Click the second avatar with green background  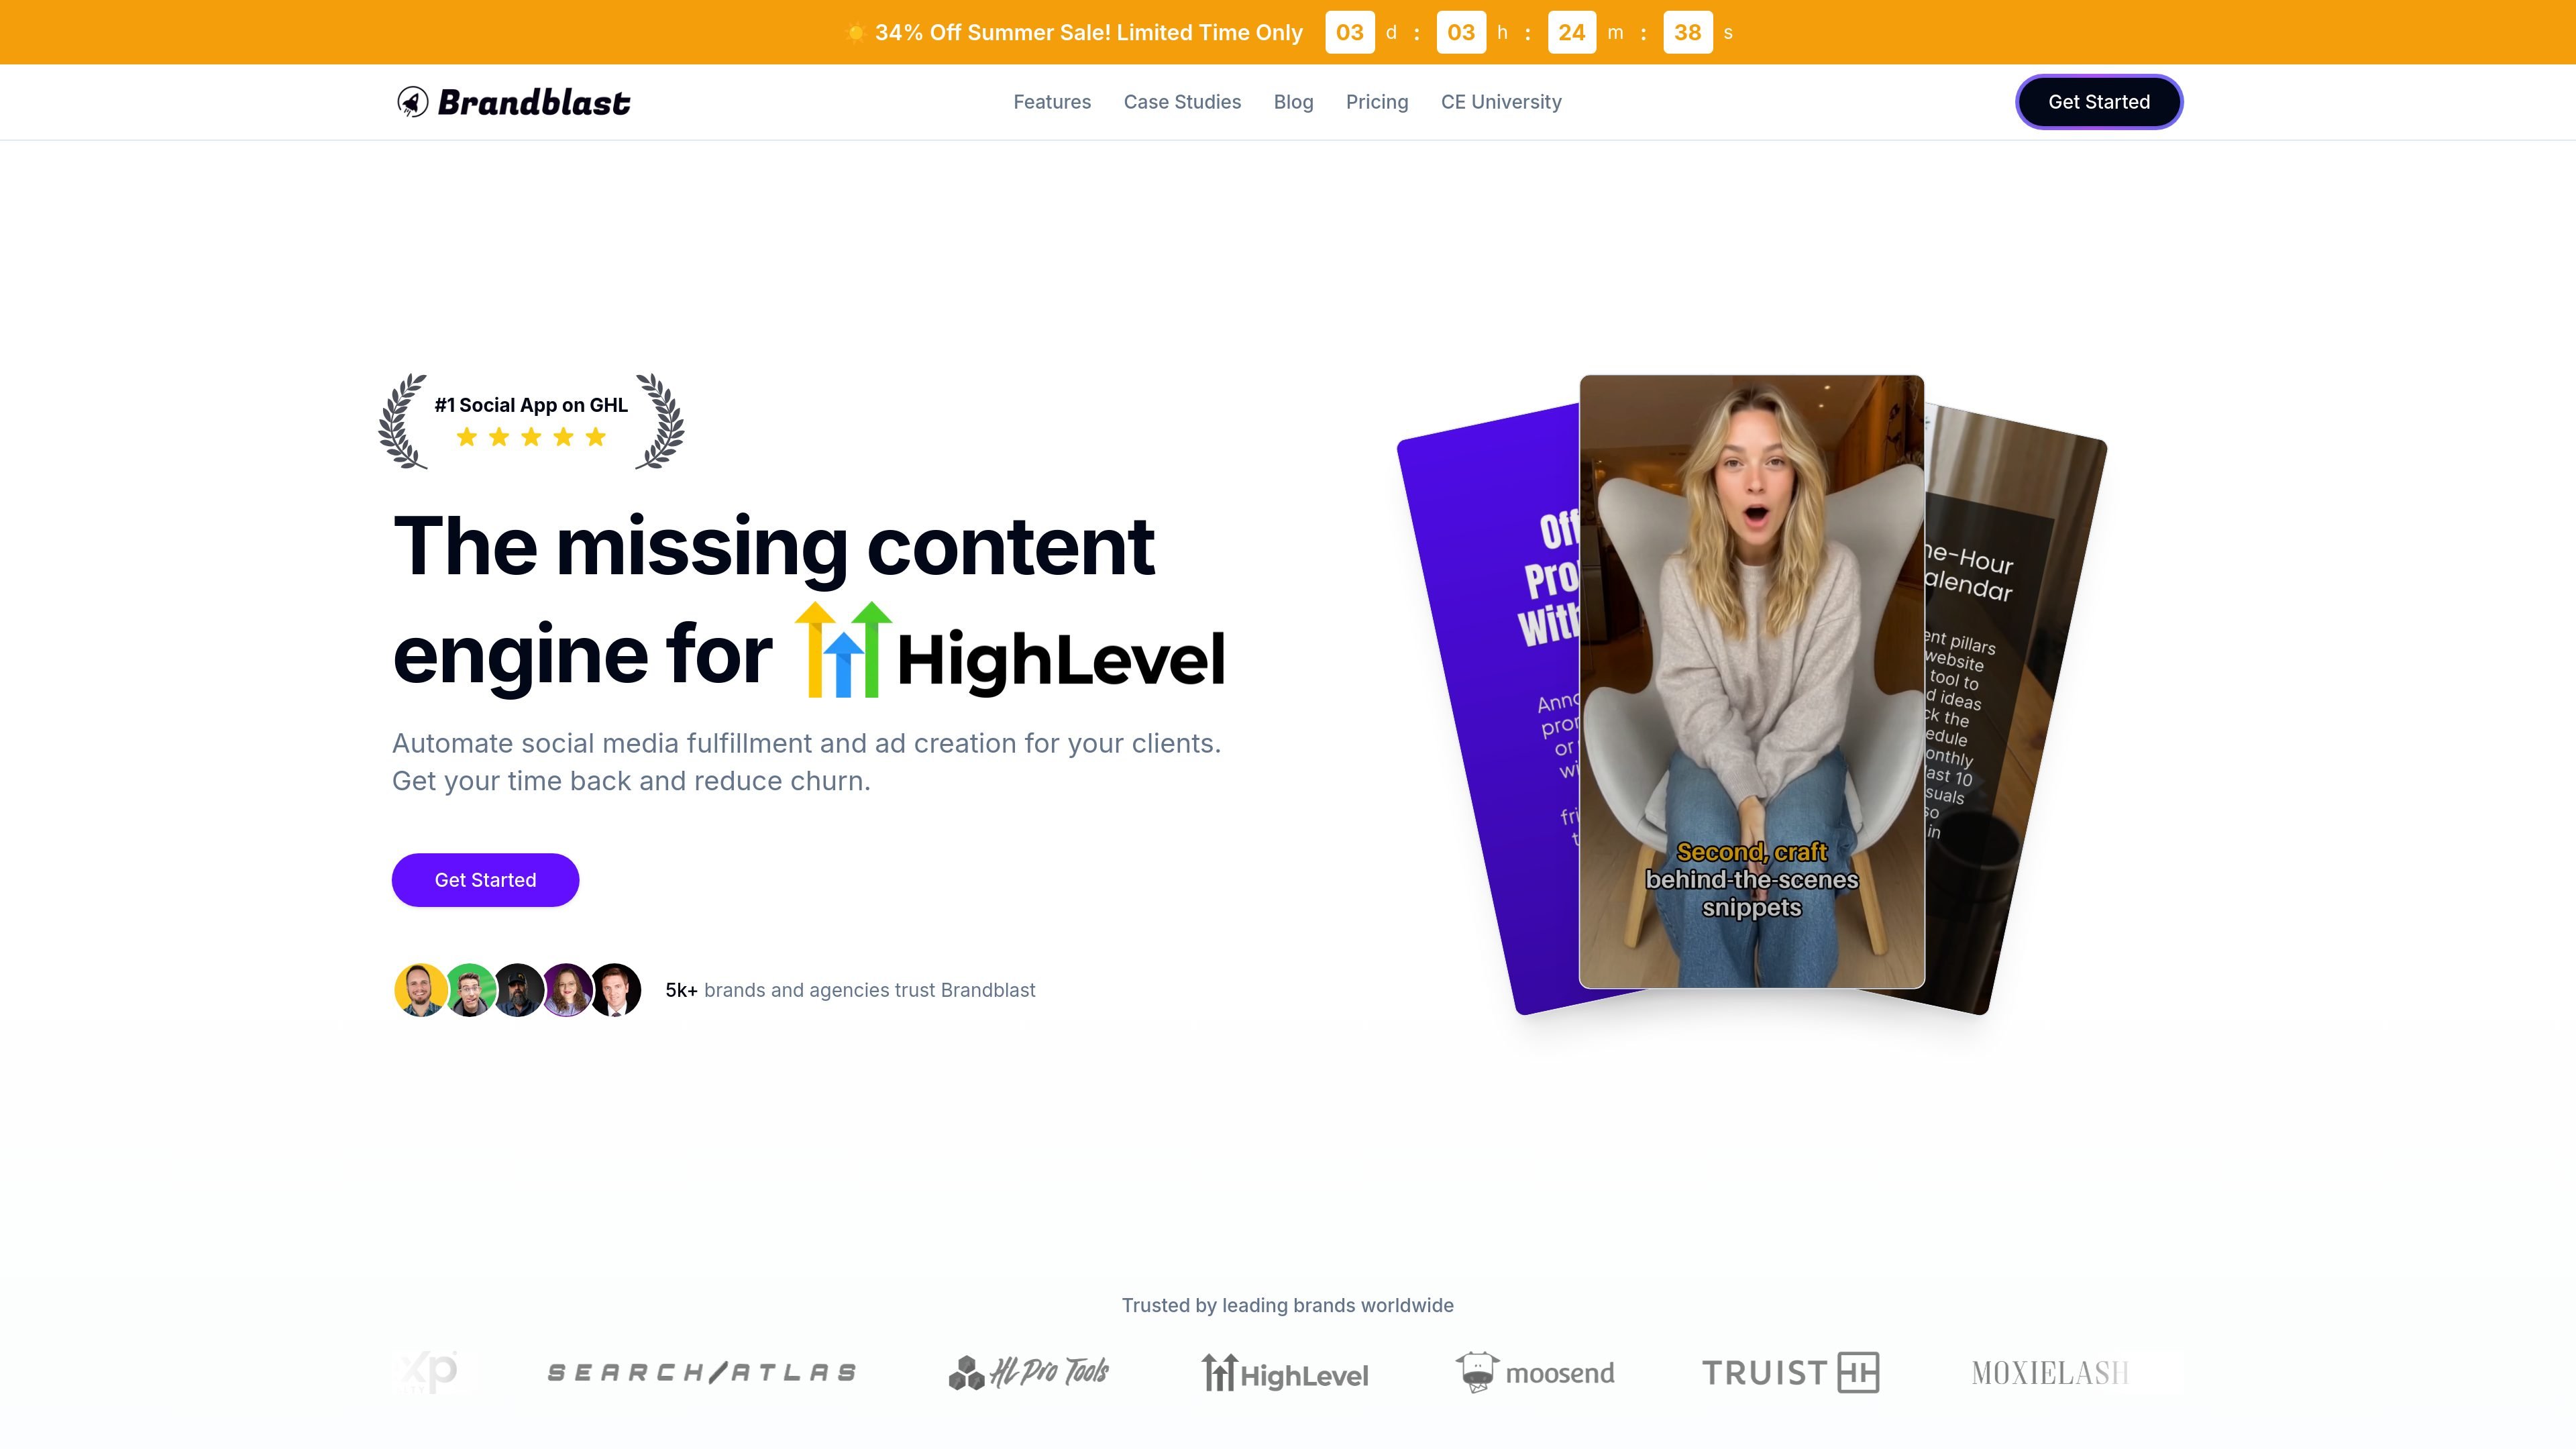470,990
